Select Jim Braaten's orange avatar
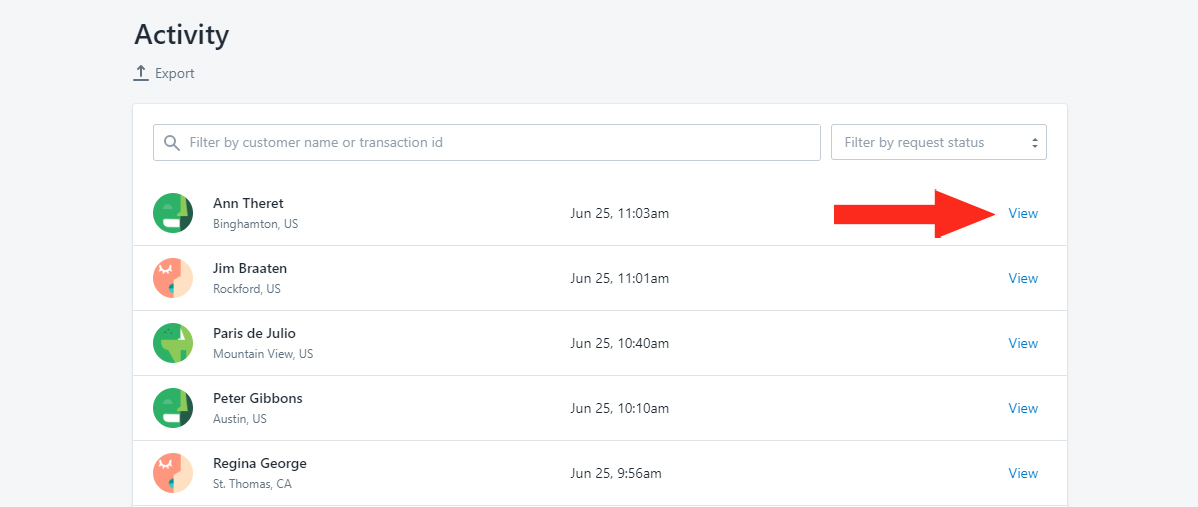This screenshot has width=1198, height=507. coord(173,278)
